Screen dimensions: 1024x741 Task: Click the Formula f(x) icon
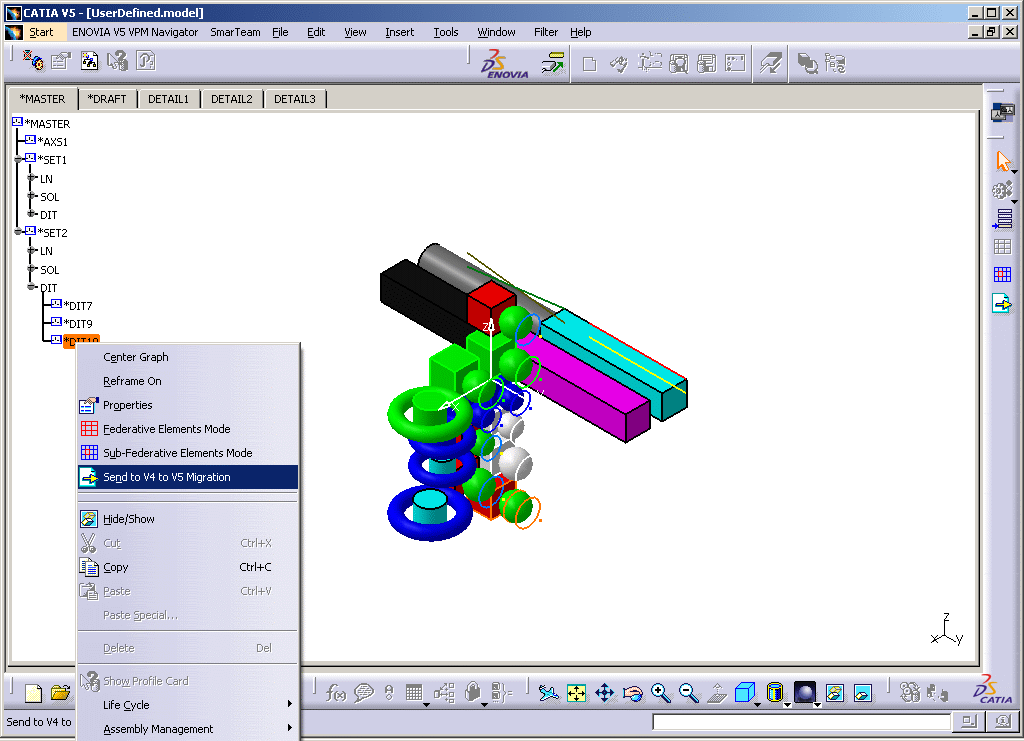pos(336,692)
